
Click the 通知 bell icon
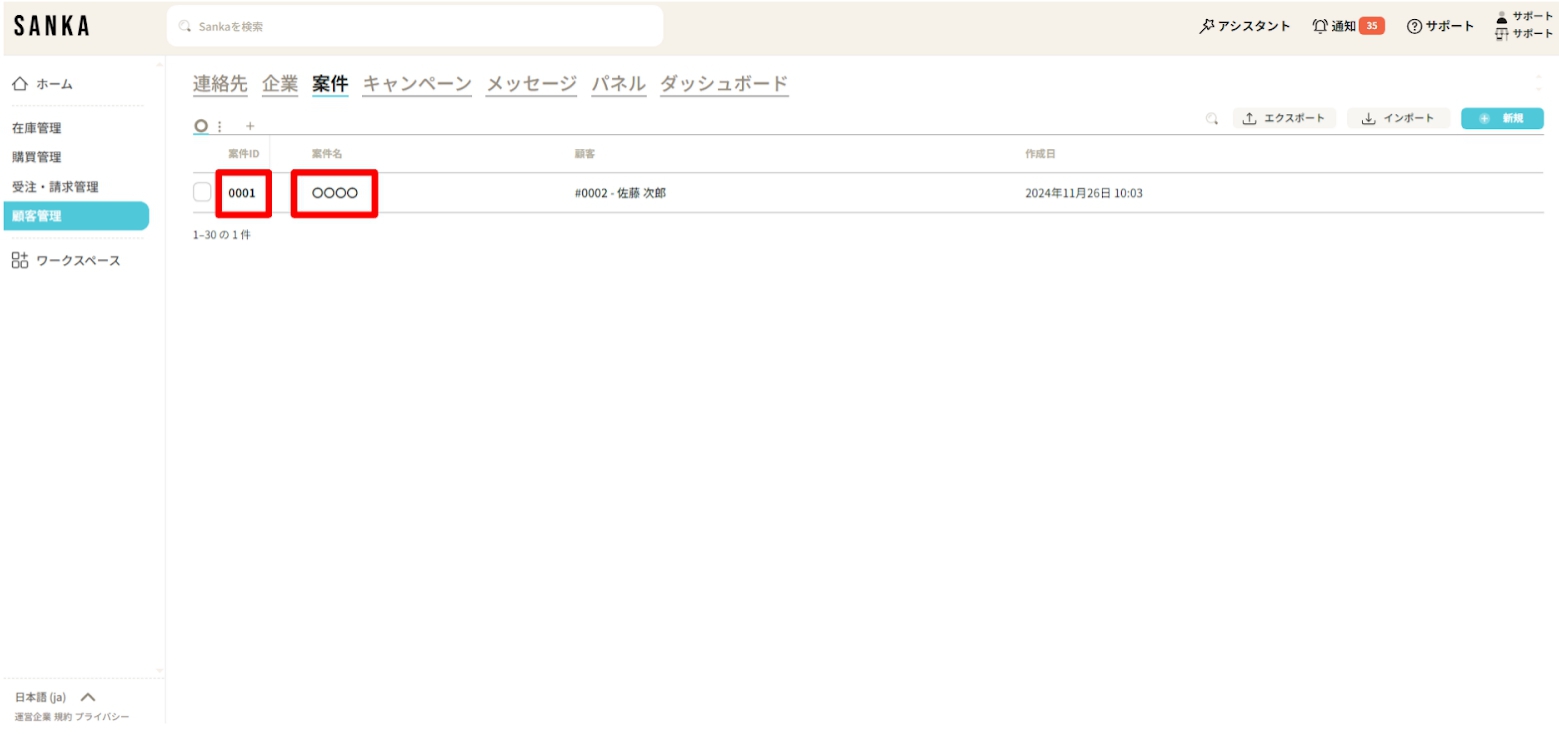point(1320,26)
